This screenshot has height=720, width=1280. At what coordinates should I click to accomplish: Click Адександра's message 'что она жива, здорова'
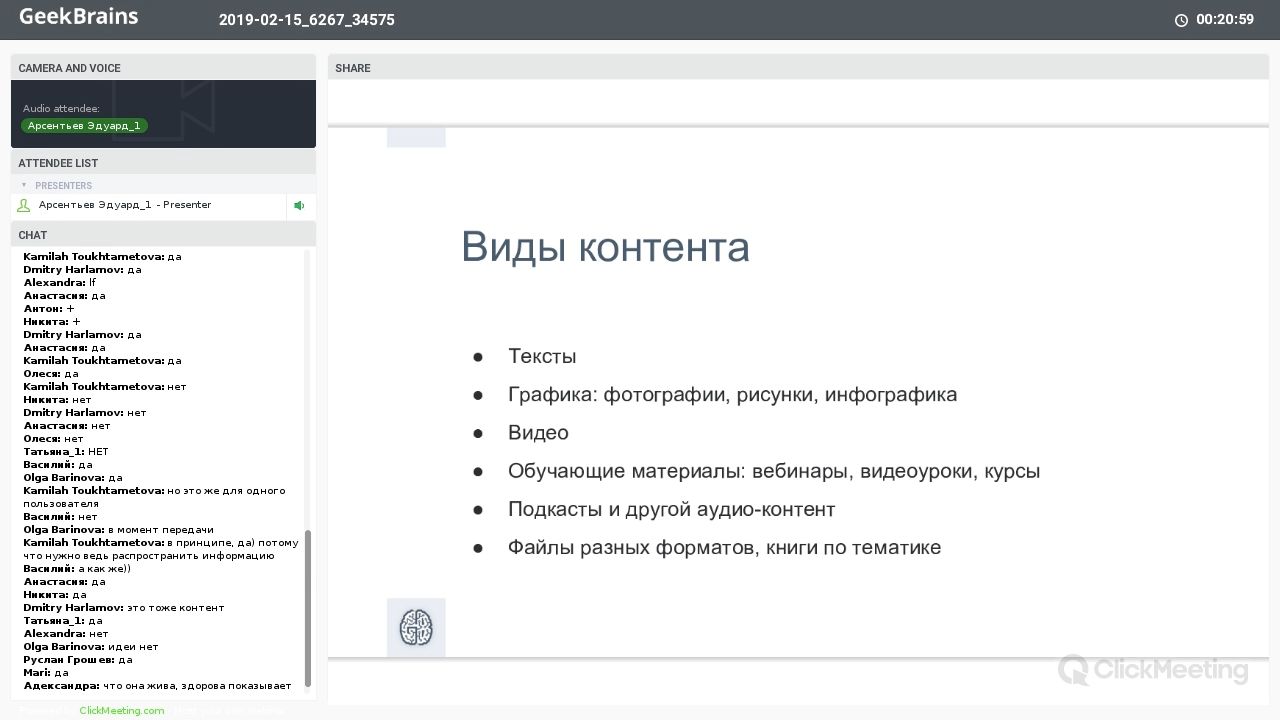click(x=157, y=686)
